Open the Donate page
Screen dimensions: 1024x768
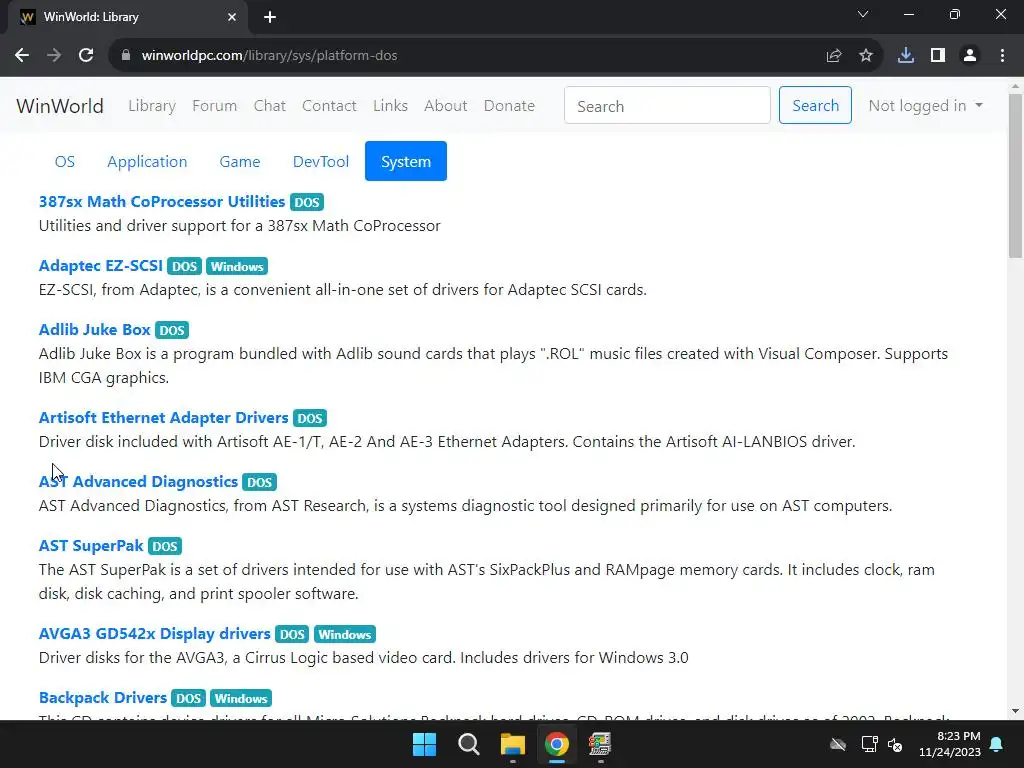(x=509, y=106)
